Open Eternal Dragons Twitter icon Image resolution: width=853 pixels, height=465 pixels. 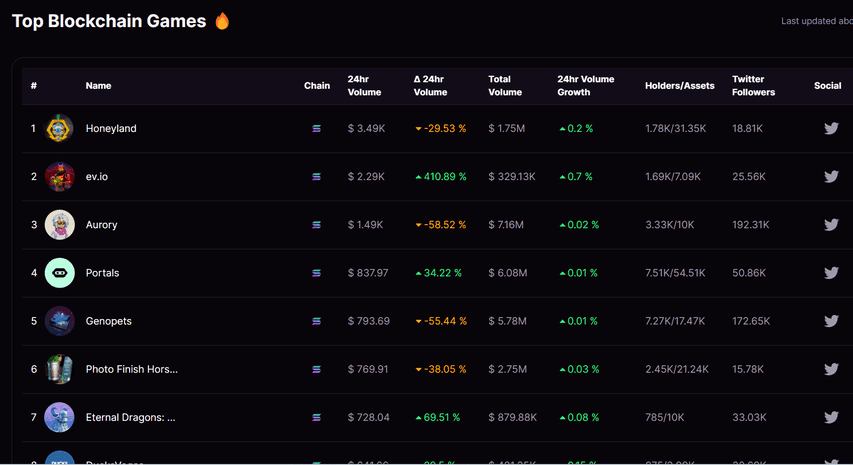(831, 417)
